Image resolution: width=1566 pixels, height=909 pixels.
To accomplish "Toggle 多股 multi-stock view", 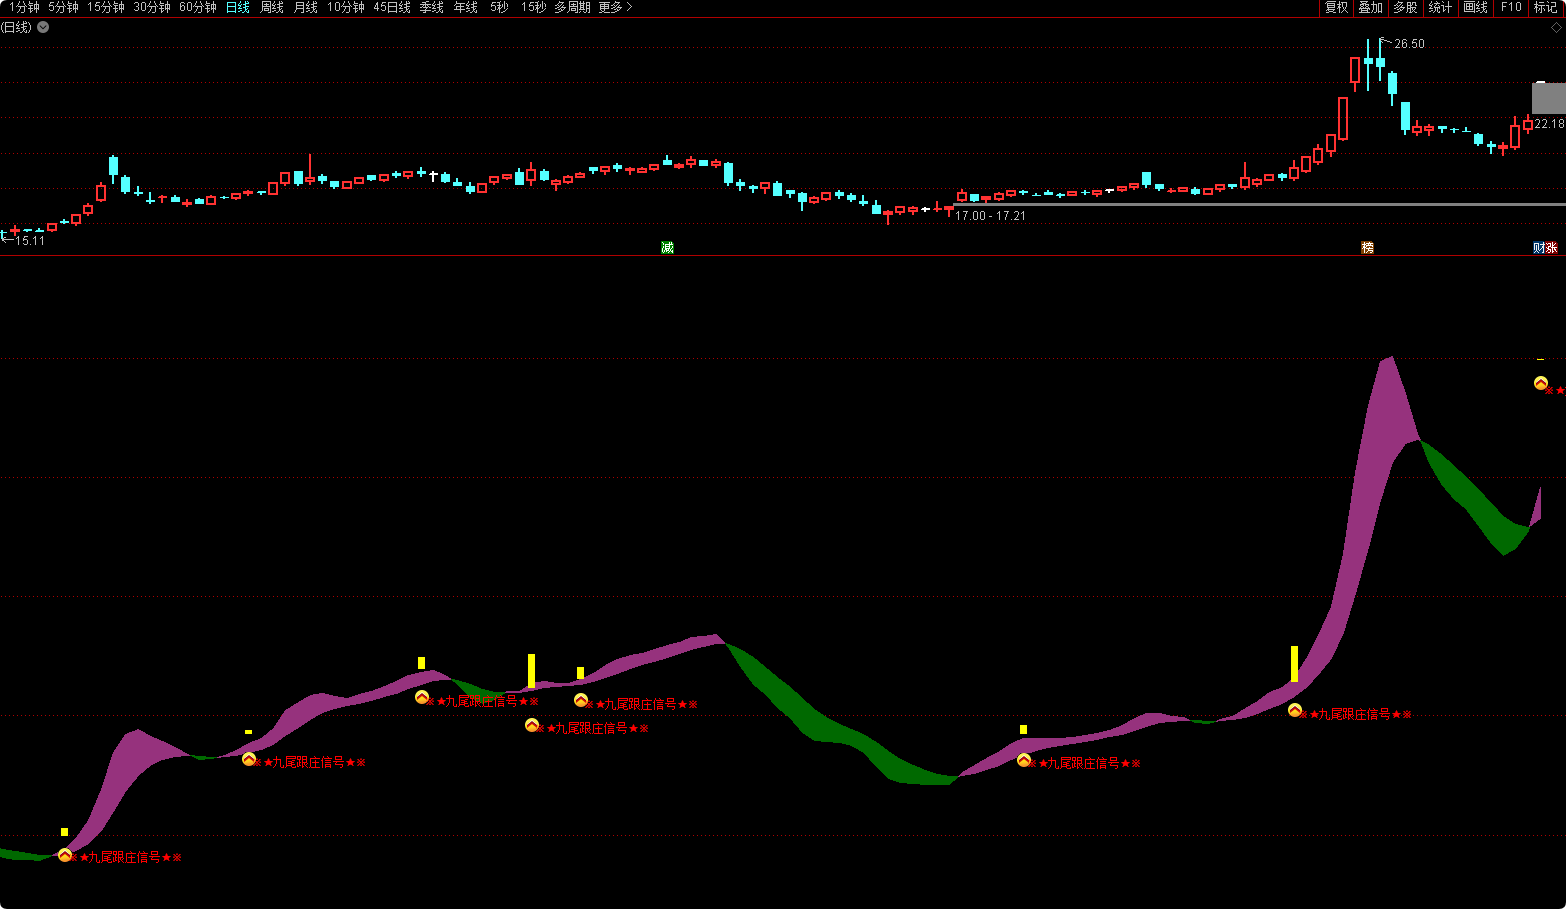I will tap(1405, 8).
